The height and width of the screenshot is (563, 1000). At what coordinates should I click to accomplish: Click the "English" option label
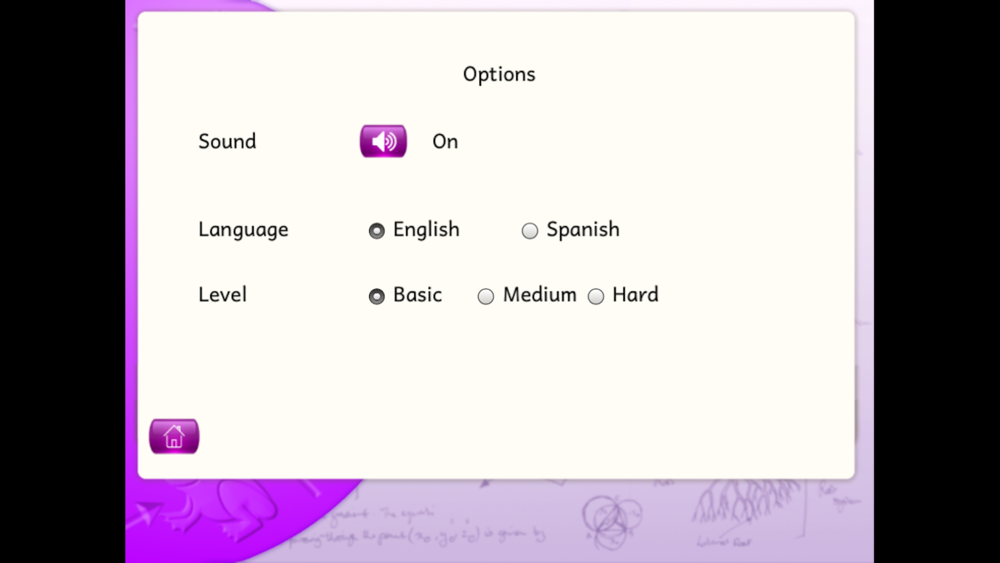coord(426,229)
